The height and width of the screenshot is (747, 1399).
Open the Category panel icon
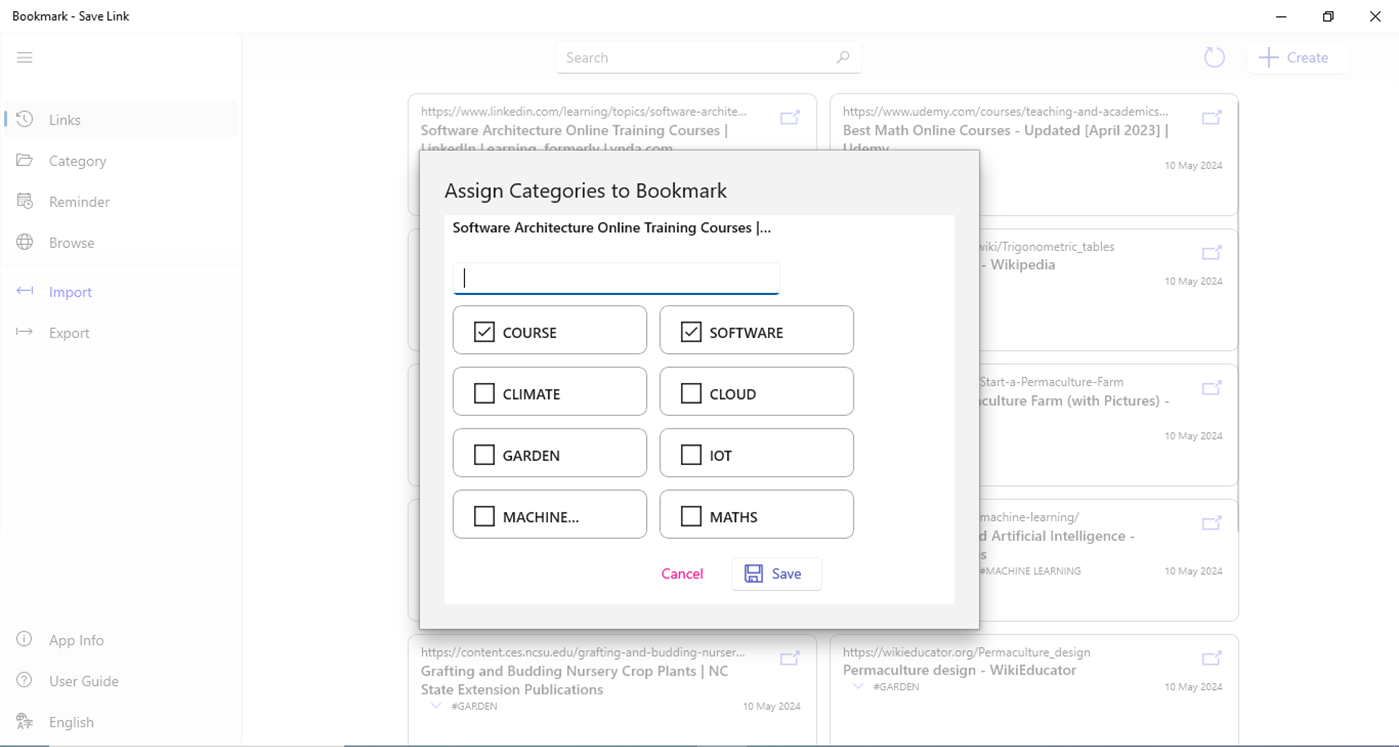point(24,160)
